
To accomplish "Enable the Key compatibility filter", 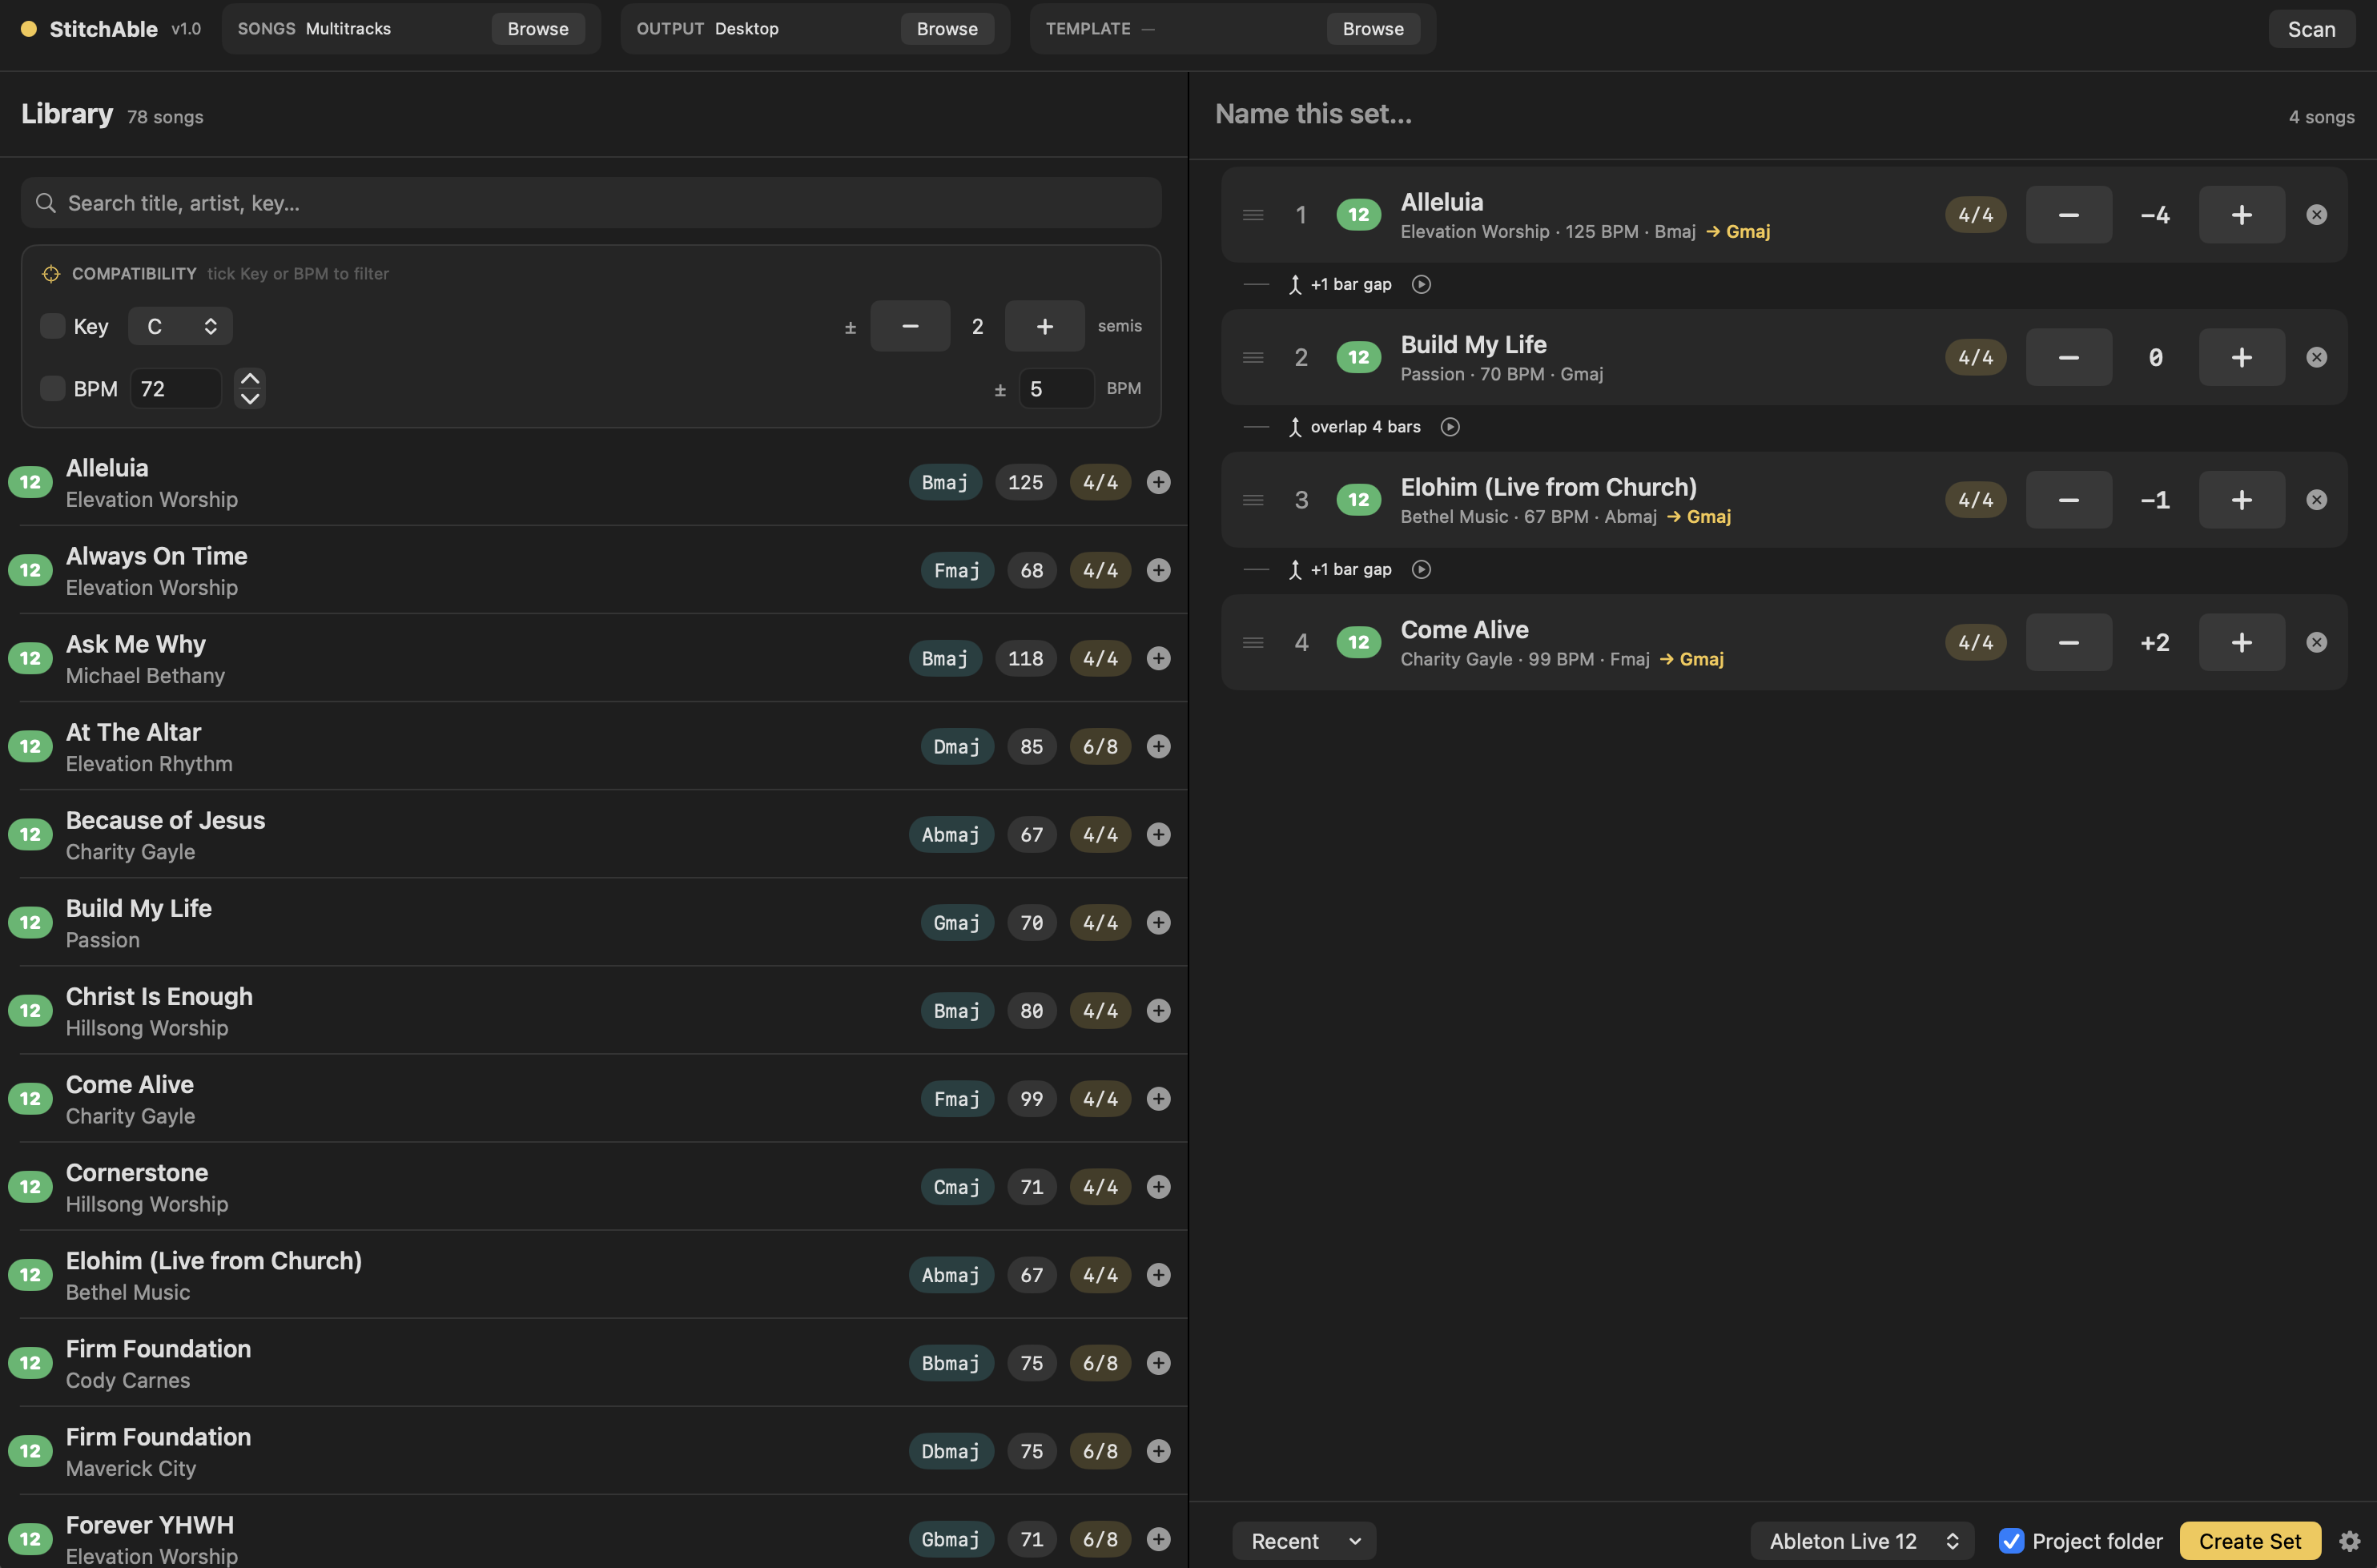I will point(52,326).
